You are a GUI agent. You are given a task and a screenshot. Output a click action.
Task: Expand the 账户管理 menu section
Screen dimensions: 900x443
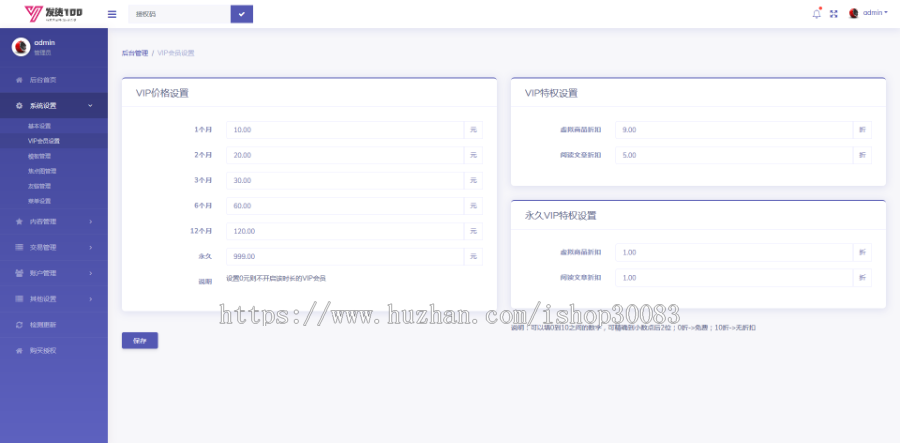(53, 273)
